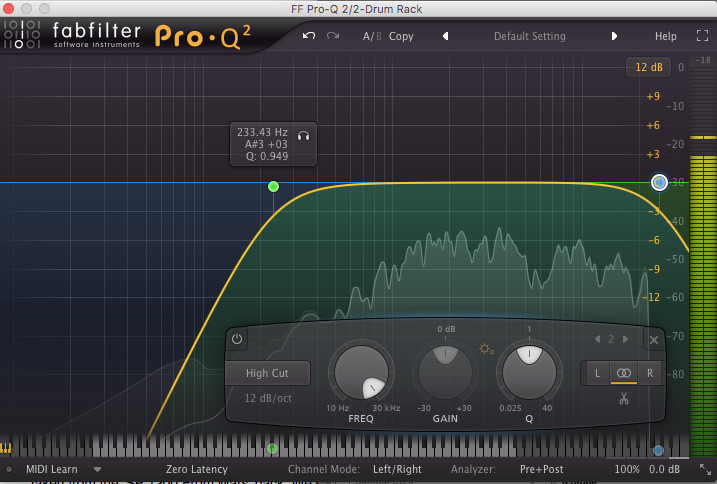
Task: Click the scissors split band icon
Action: pyautogui.click(x=624, y=398)
